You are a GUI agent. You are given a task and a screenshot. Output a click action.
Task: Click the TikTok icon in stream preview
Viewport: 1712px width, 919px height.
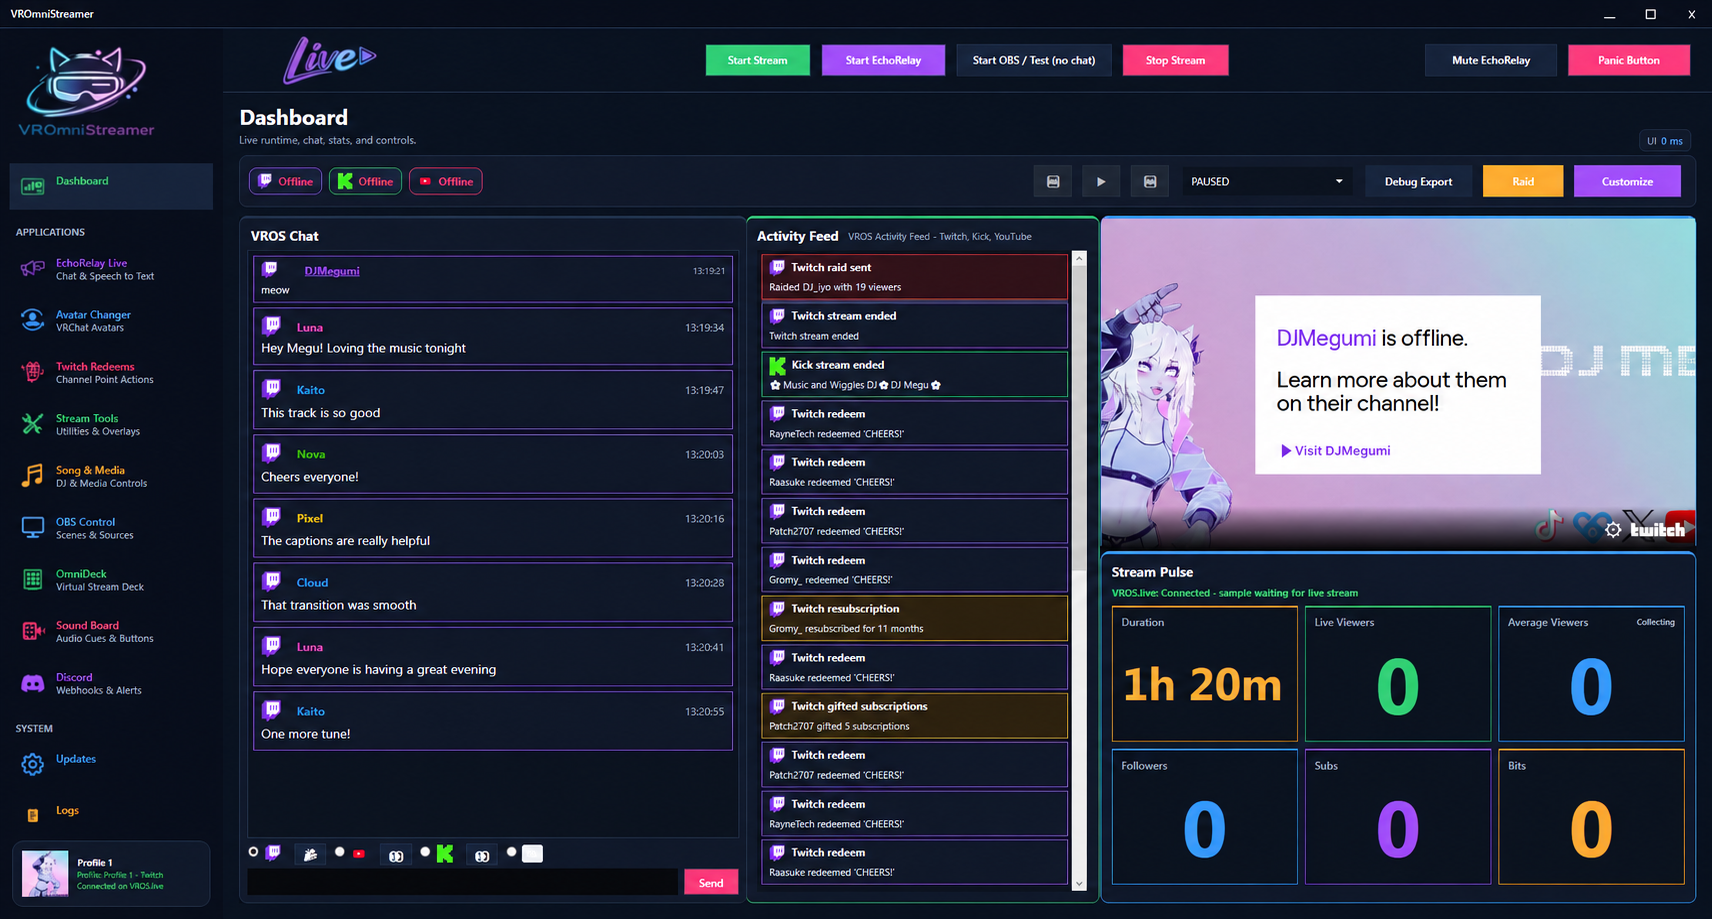coord(1549,526)
